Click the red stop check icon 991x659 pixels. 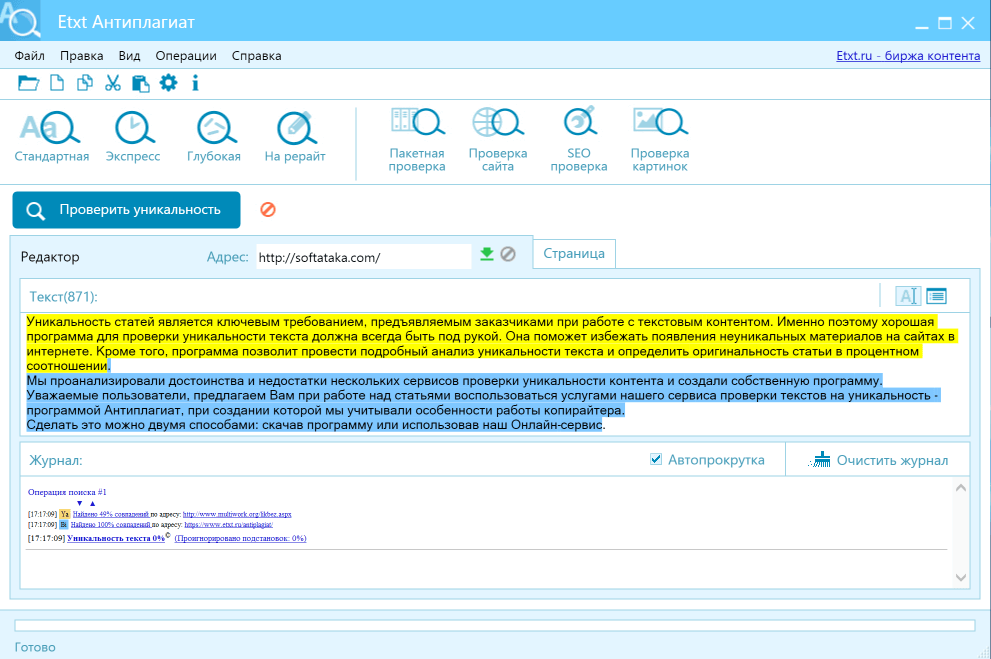pyautogui.click(x=268, y=210)
